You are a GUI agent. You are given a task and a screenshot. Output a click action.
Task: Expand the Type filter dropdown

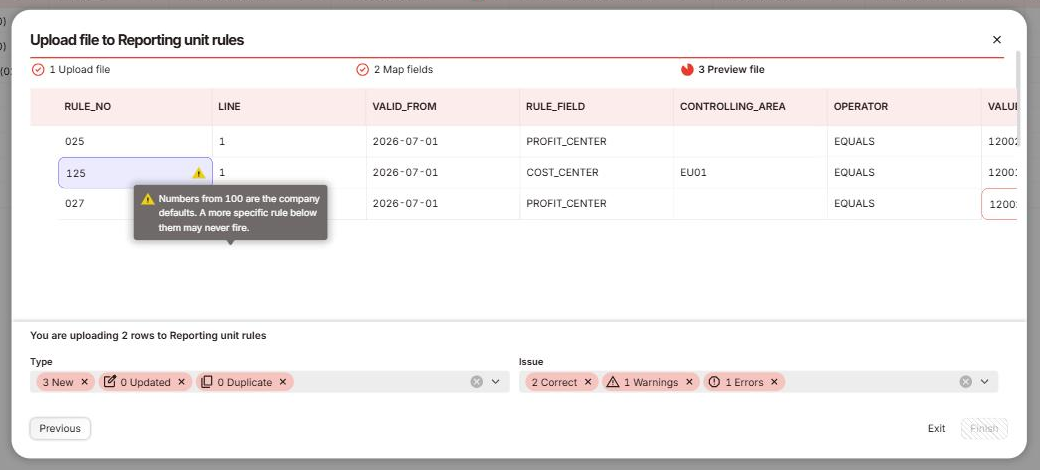[495, 381]
